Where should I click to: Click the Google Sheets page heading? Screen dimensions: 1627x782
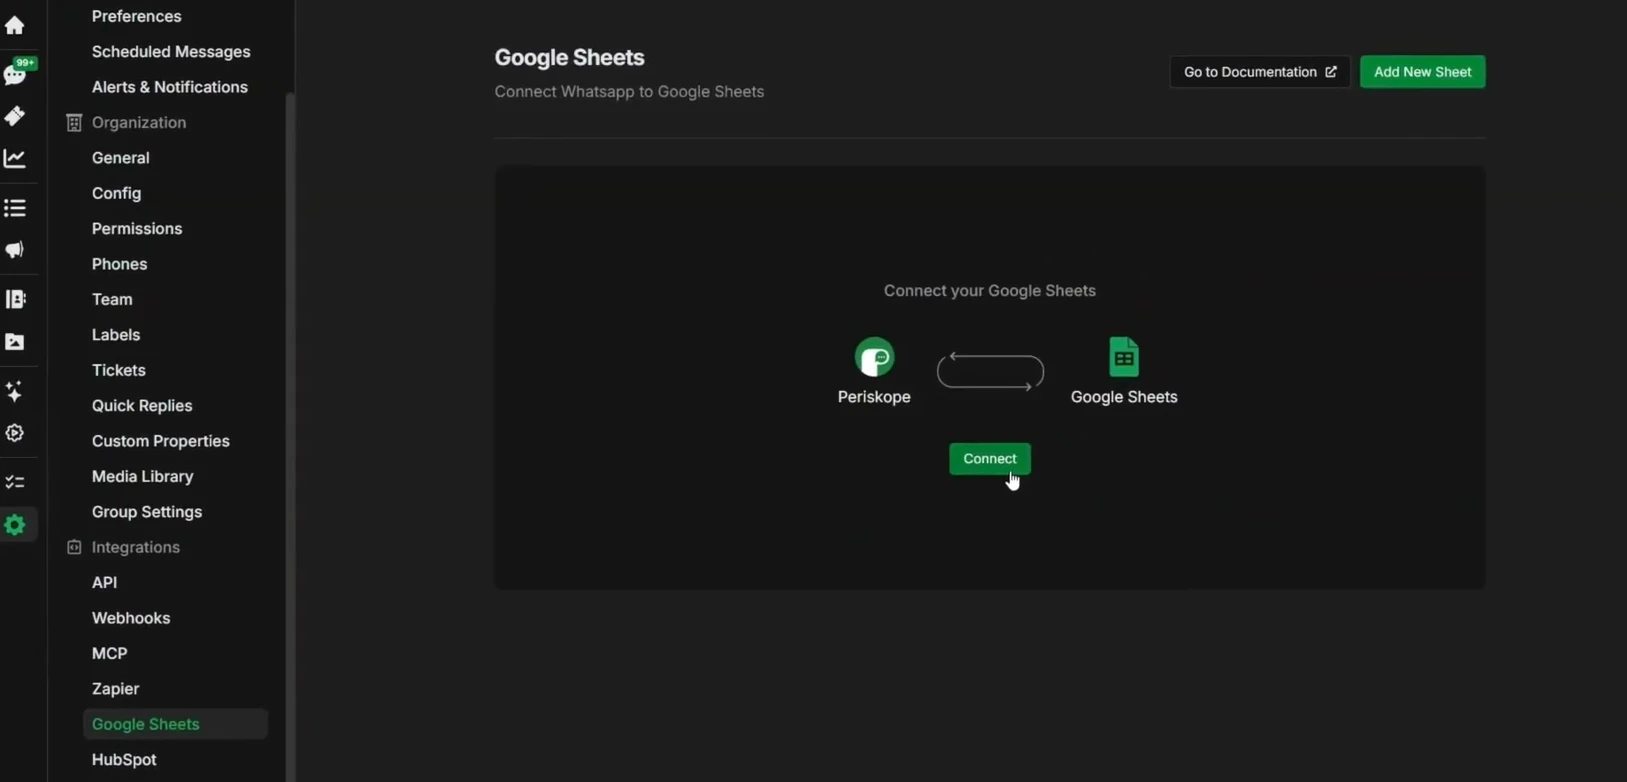[569, 58]
